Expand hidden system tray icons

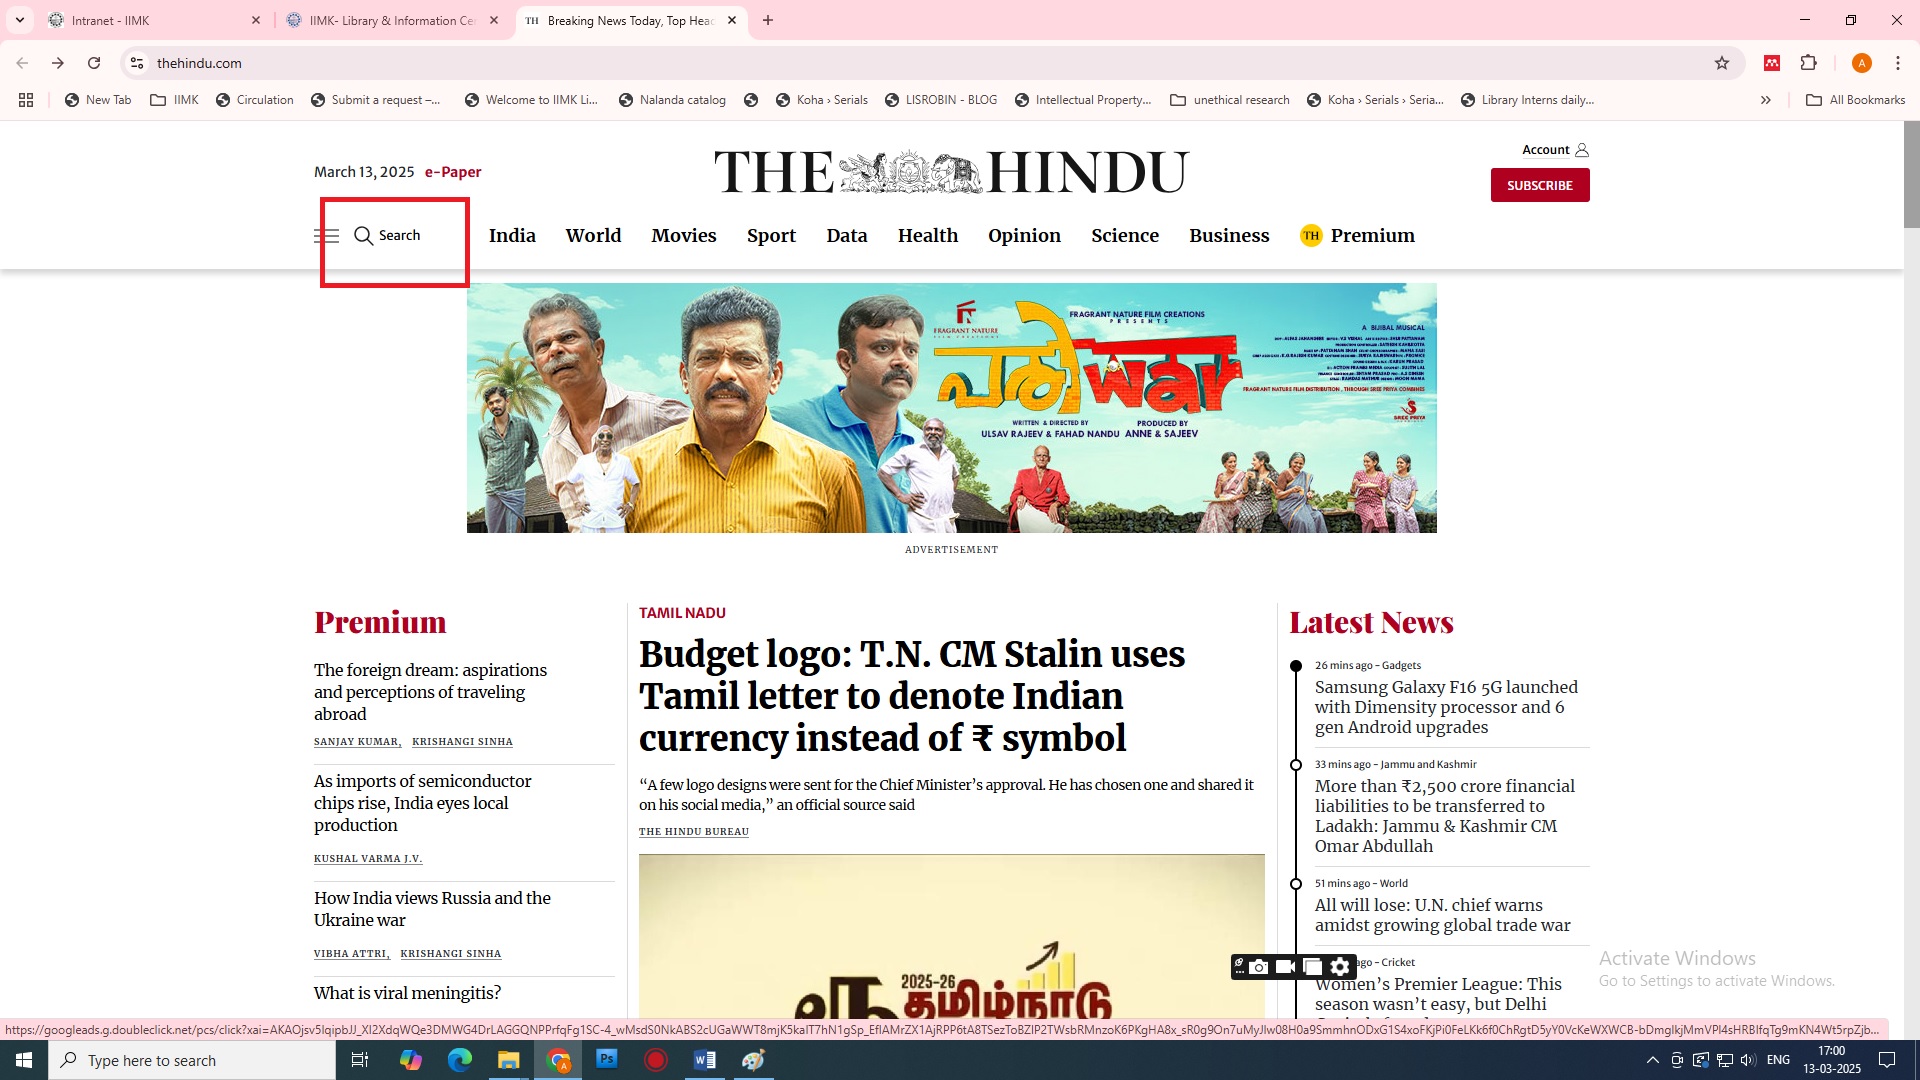point(1652,1060)
